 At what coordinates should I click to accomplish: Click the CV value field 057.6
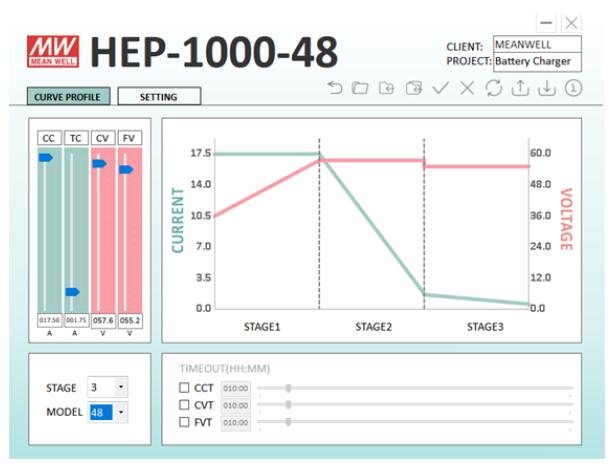pos(103,320)
